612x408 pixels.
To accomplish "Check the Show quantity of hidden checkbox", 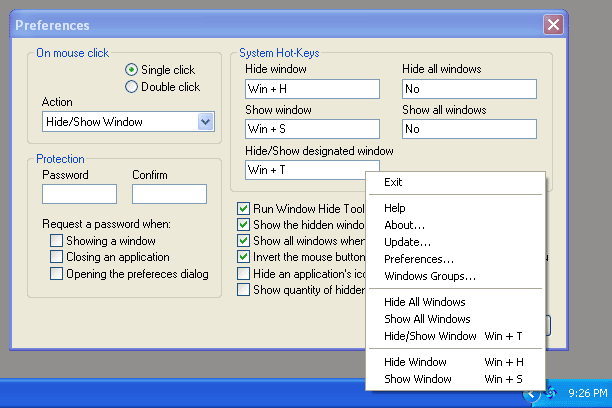I will pos(243,290).
